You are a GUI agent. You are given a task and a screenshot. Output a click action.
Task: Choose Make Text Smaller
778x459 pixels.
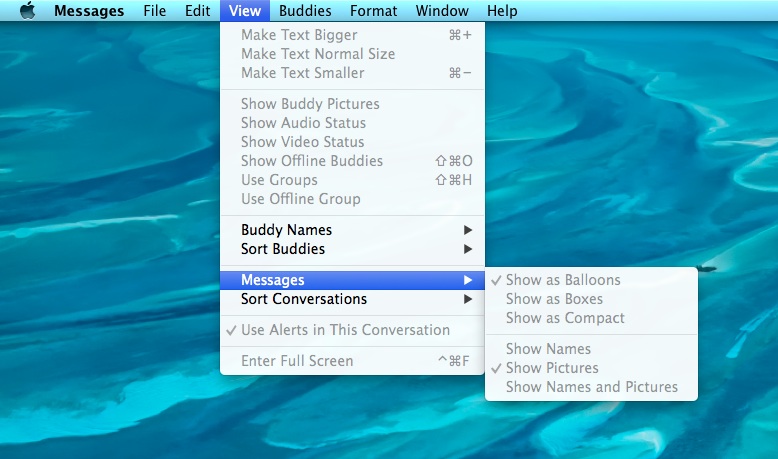(x=352, y=73)
